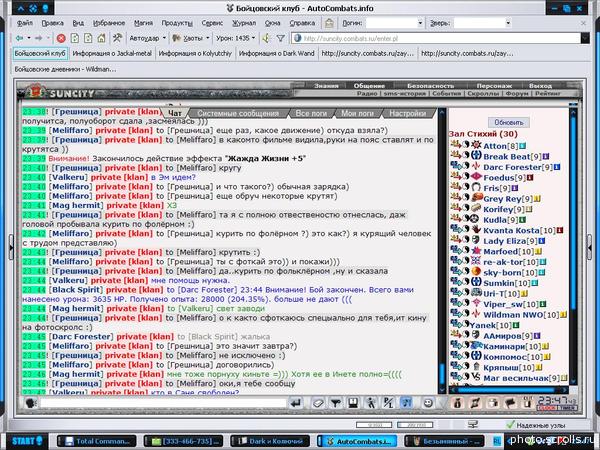Viewport: 600px width, 450px height.
Task: Open the Логин combo box dropdown
Action: pos(420,23)
